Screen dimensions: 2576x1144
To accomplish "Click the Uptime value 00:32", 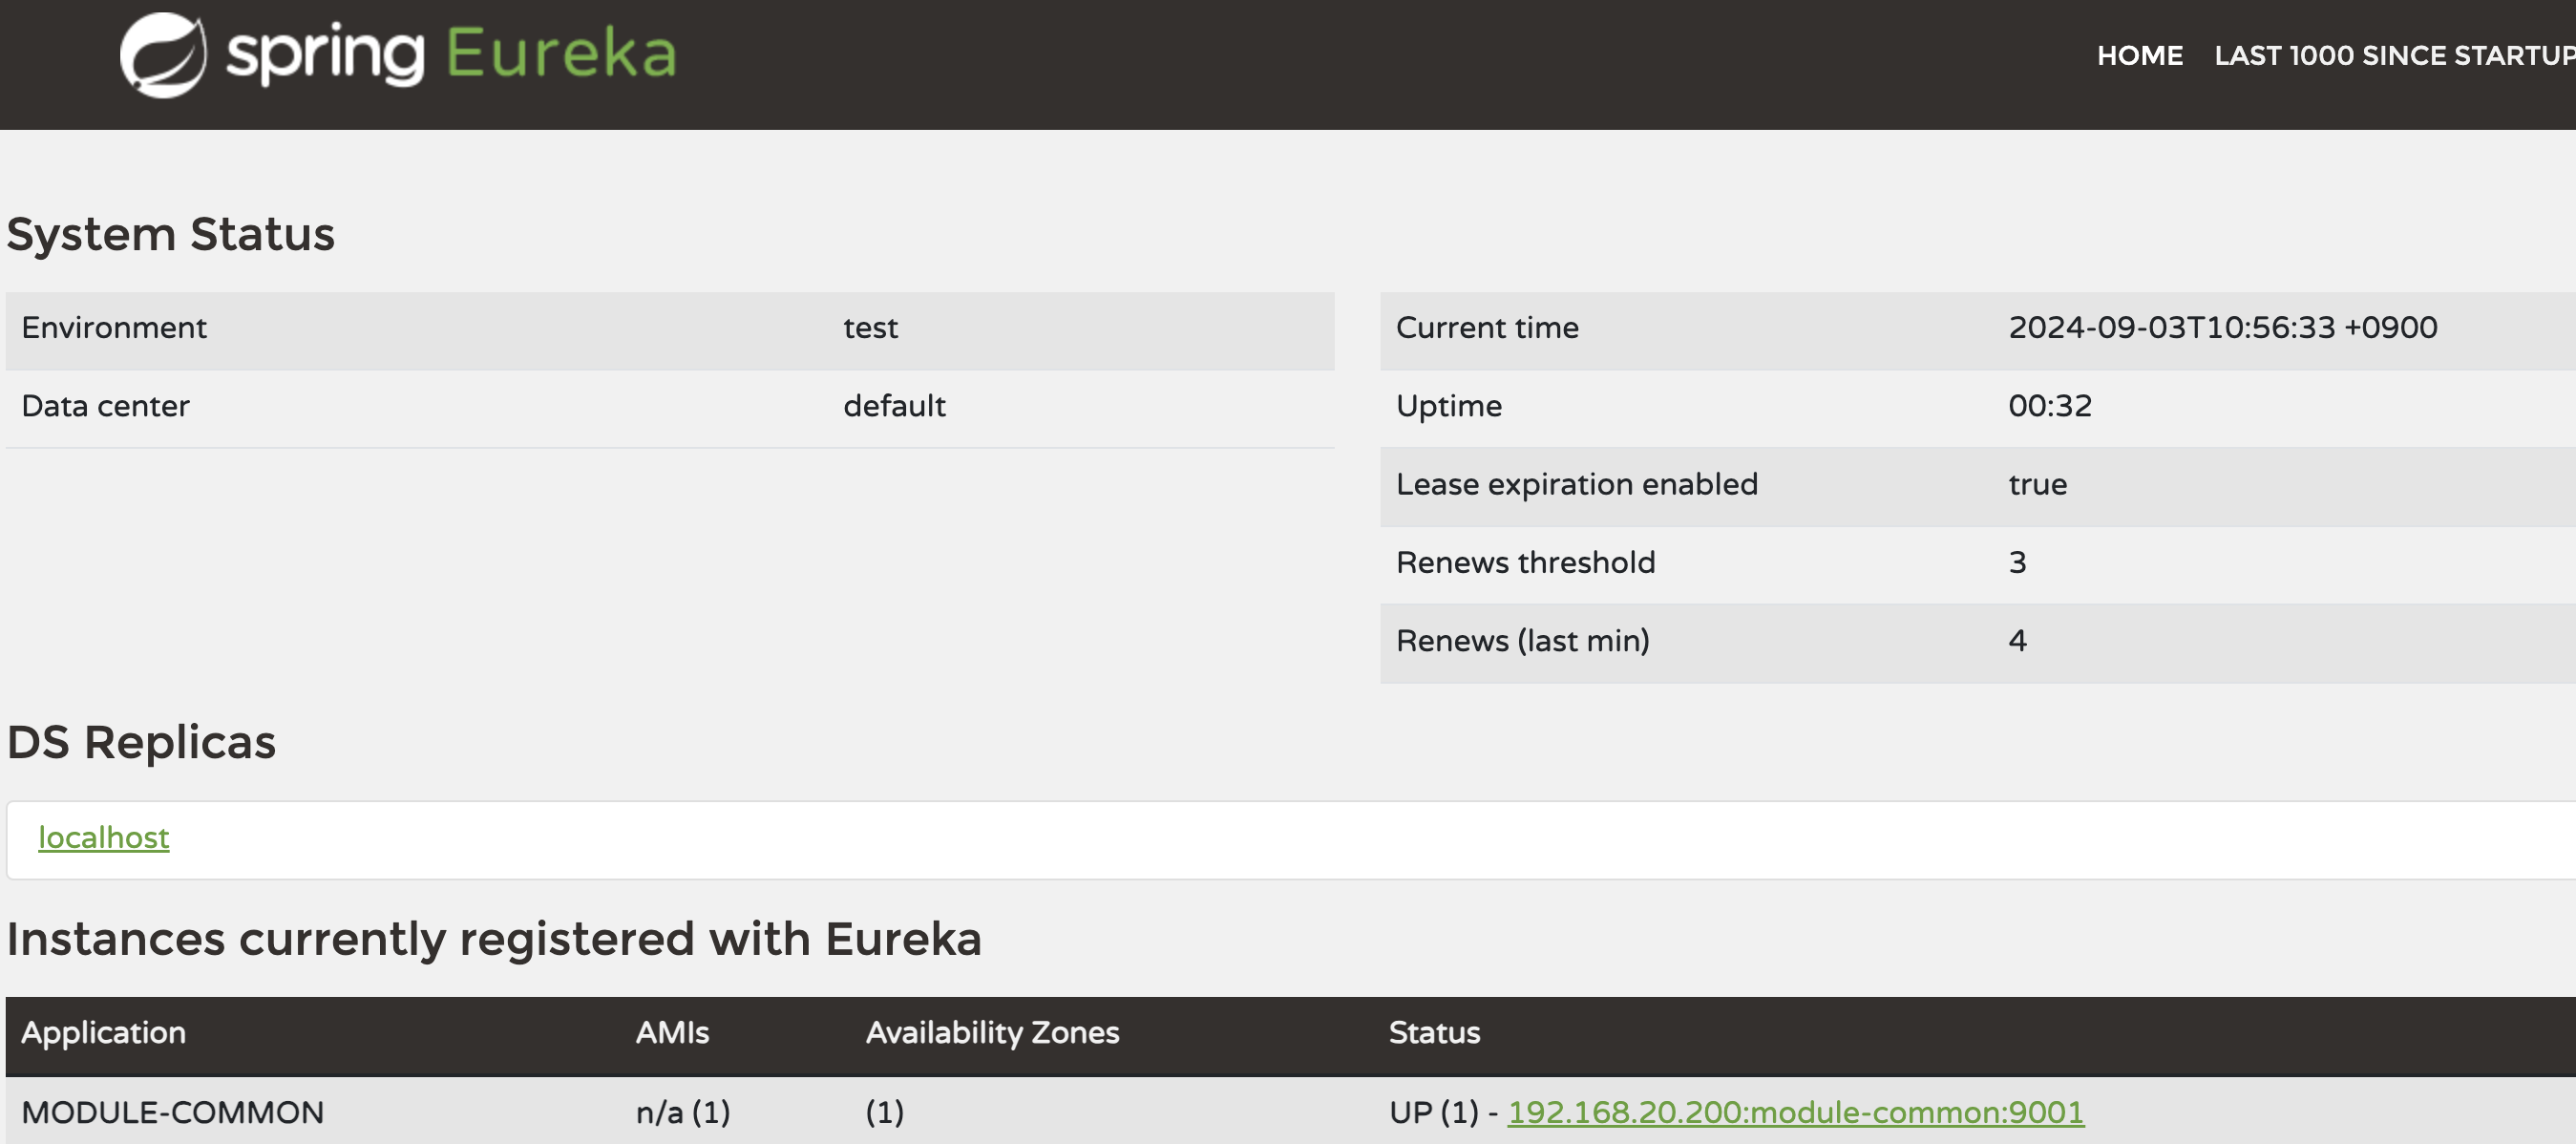I will [2049, 406].
